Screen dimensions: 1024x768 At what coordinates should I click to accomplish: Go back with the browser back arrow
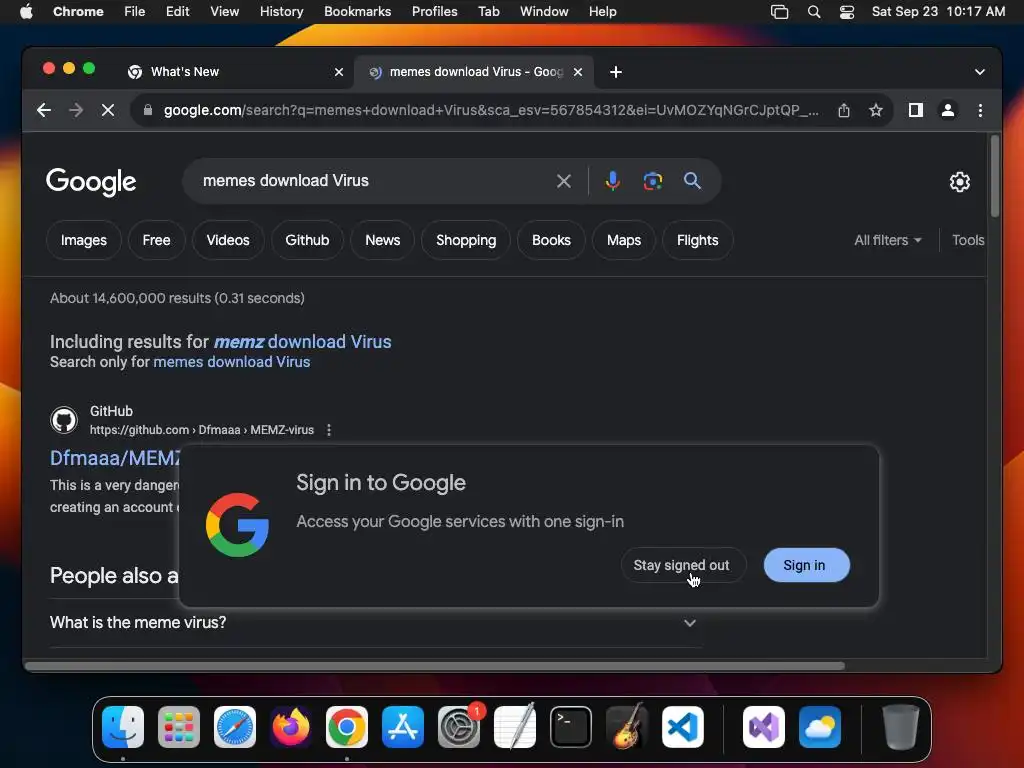click(44, 110)
